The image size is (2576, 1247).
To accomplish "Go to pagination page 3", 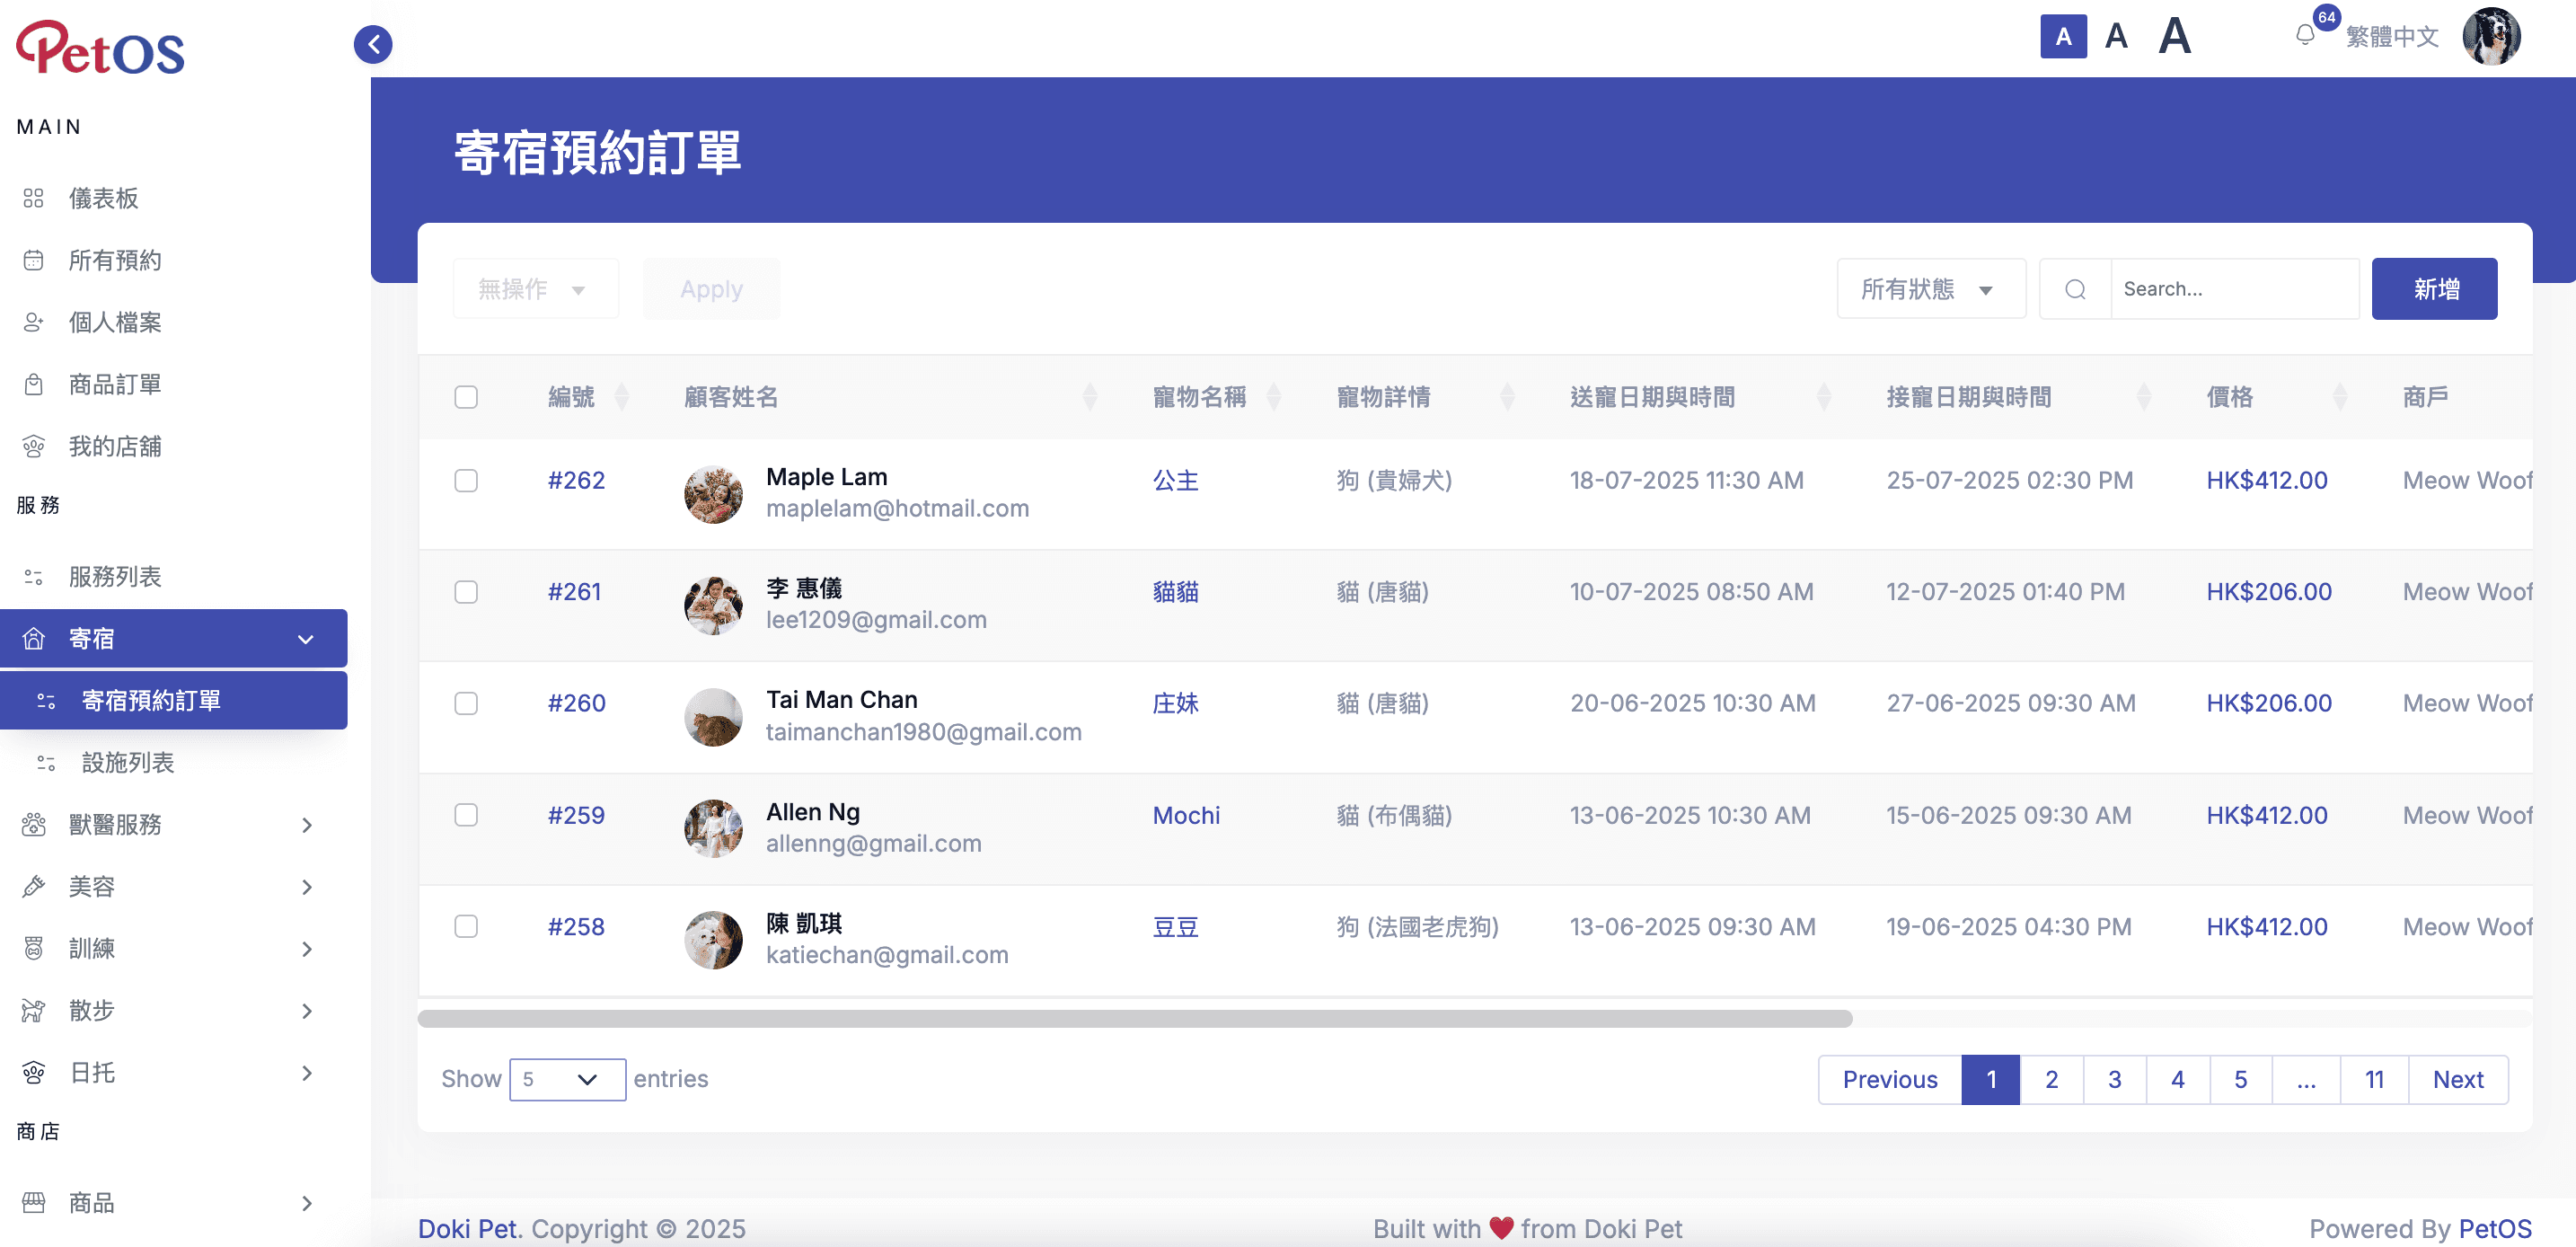I will (x=2114, y=1079).
